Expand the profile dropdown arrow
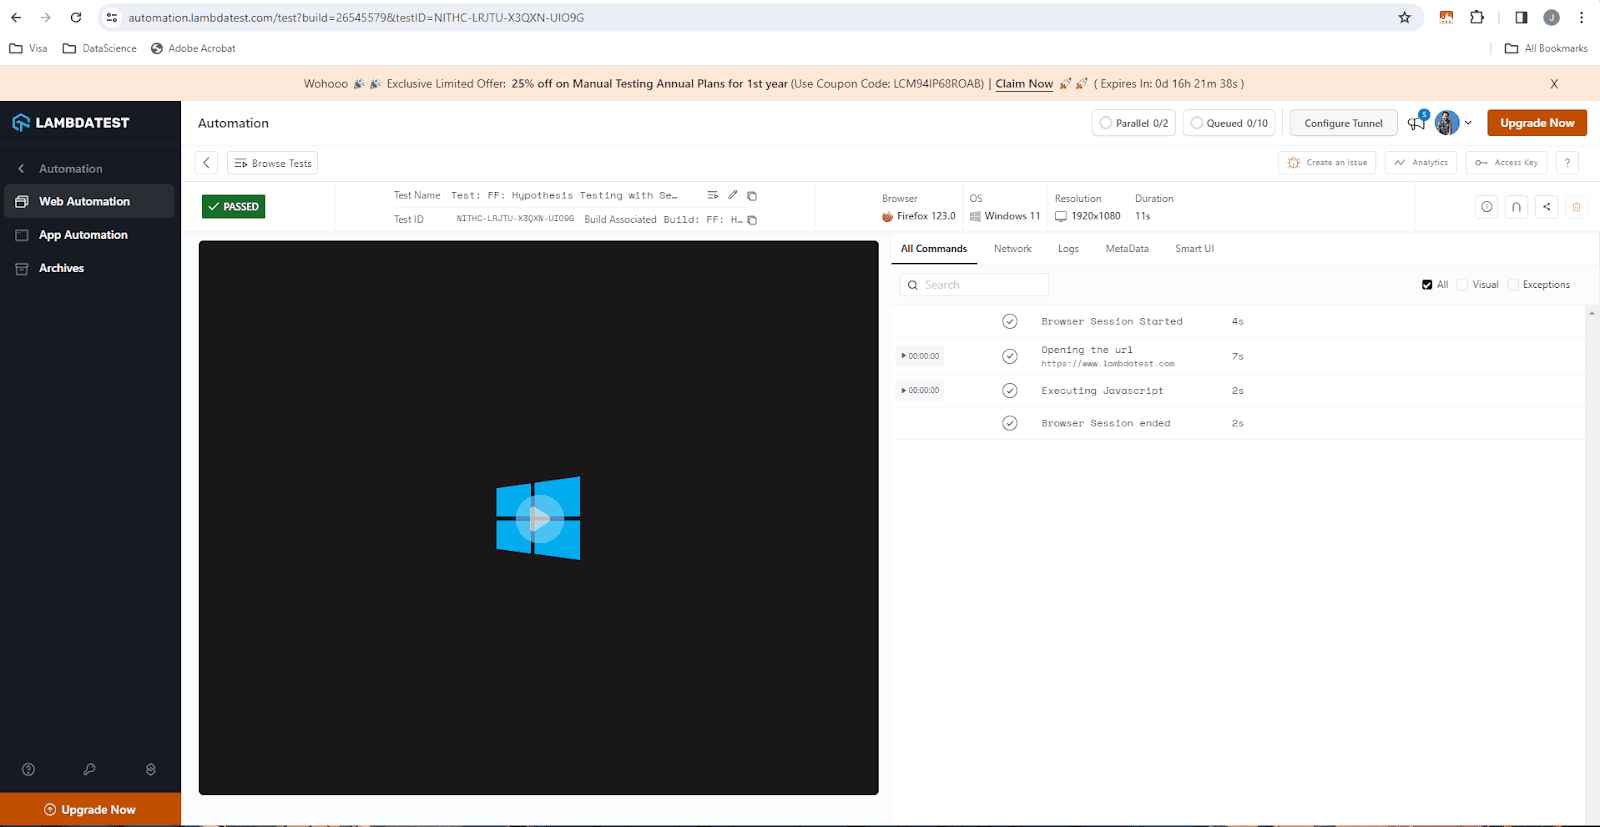Screen dimensions: 1600x827 1468,123
